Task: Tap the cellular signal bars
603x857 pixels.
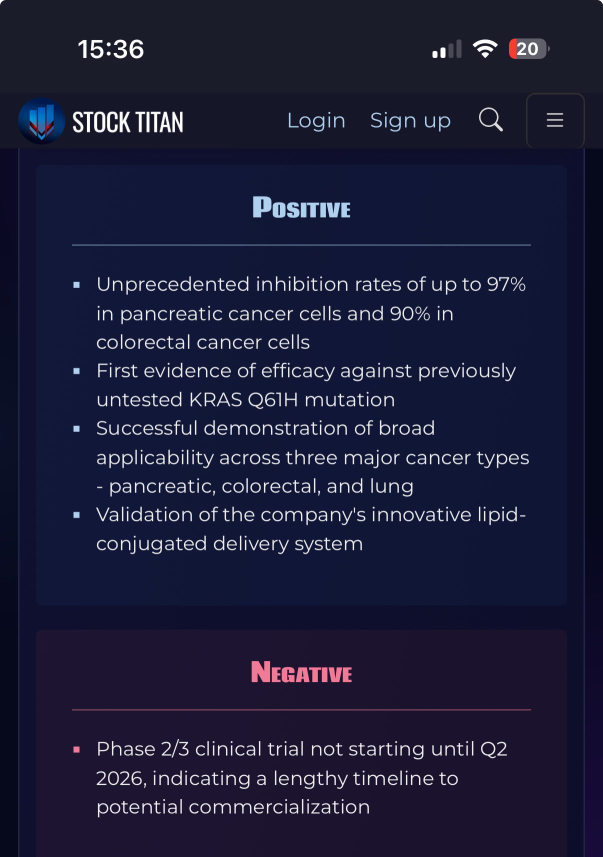Action: [447, 49]
